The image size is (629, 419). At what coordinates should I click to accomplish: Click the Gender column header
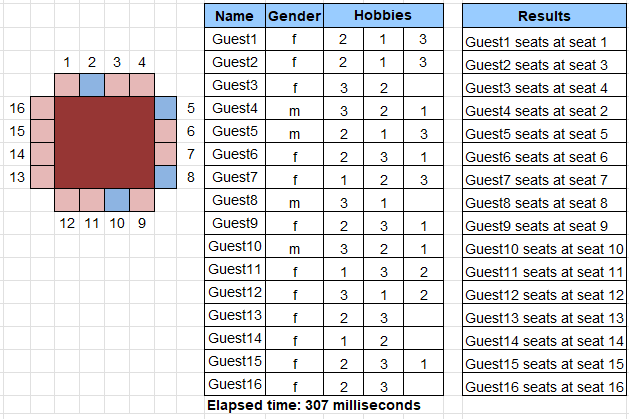[x=294, y=16]
